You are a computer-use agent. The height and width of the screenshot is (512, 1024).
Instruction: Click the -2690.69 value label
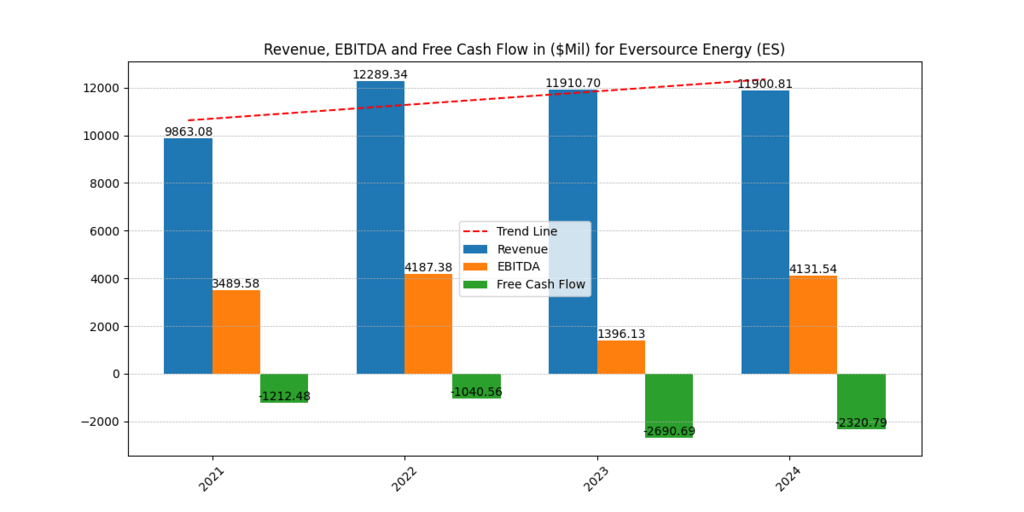point(669,431)
